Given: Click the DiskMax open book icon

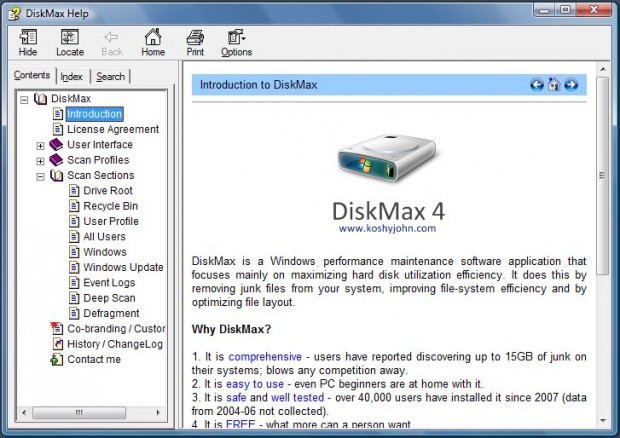Looking at the screenshot, I should [40, 98].
